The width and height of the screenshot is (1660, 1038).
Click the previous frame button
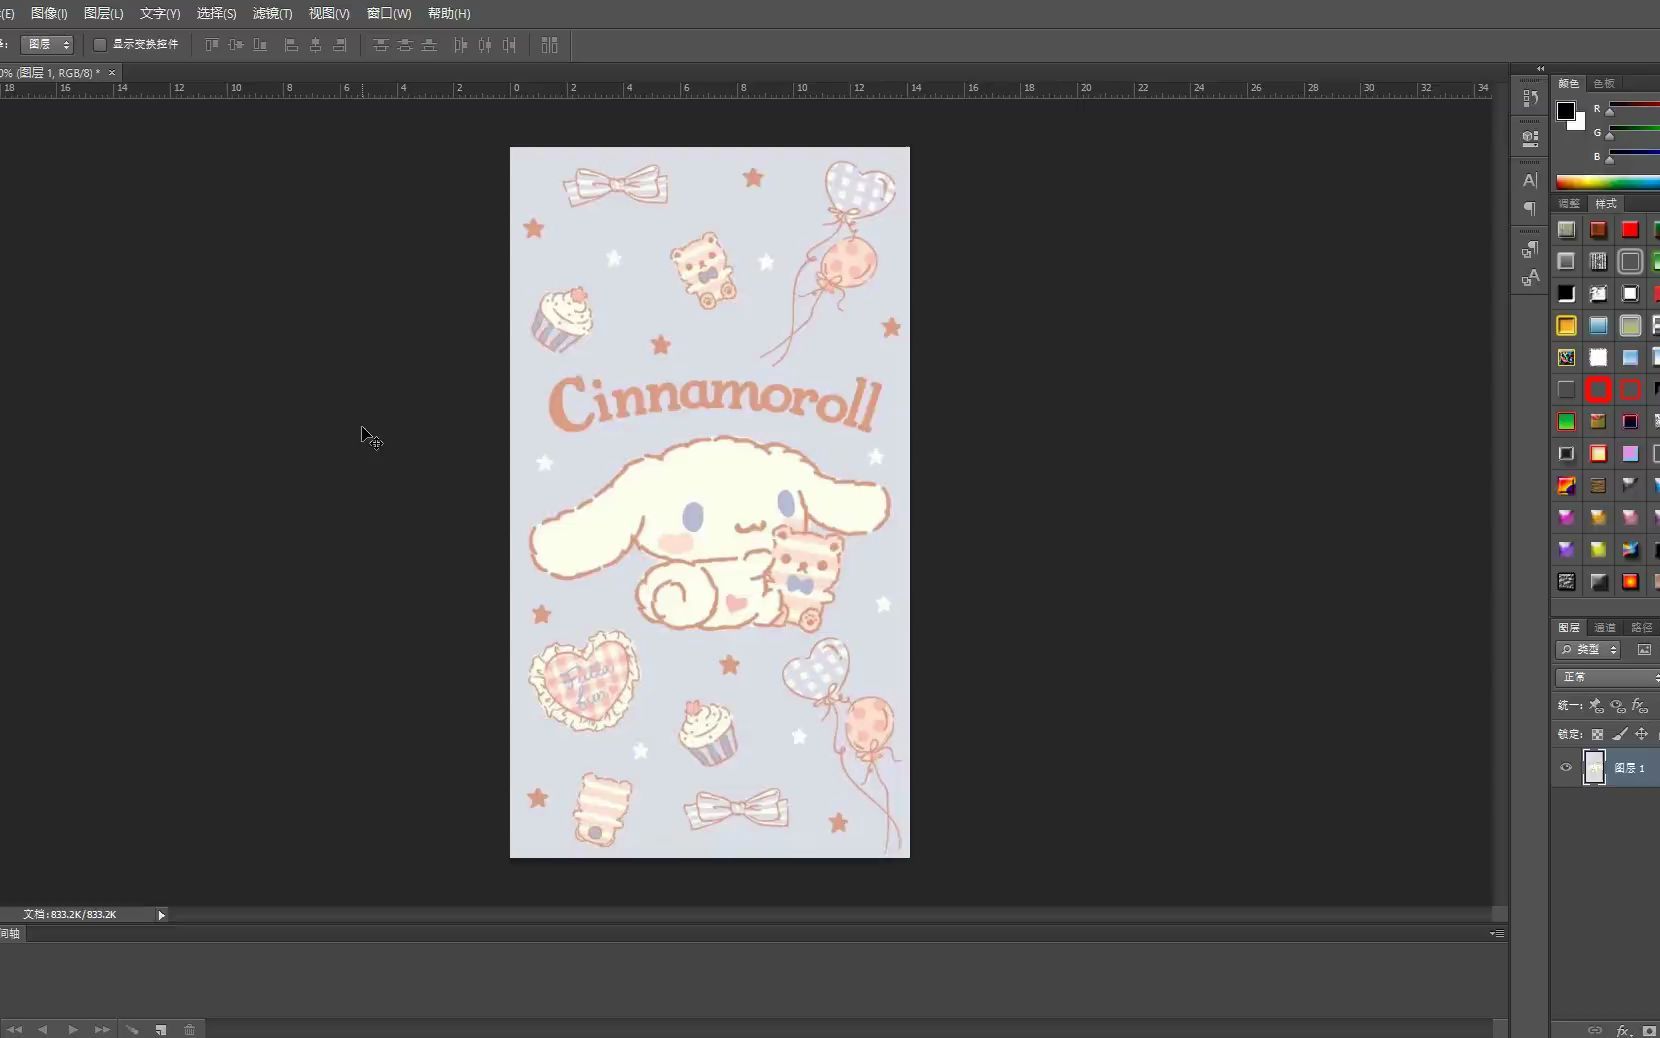click(42, 1029)
